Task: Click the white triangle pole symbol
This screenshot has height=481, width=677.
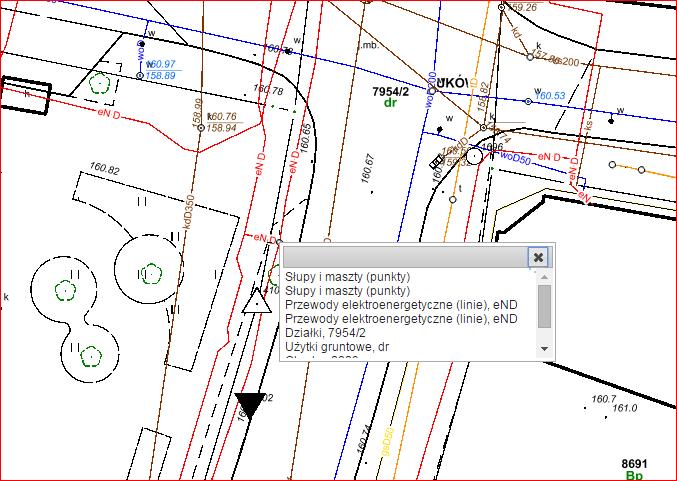Action: pos(257,301)
